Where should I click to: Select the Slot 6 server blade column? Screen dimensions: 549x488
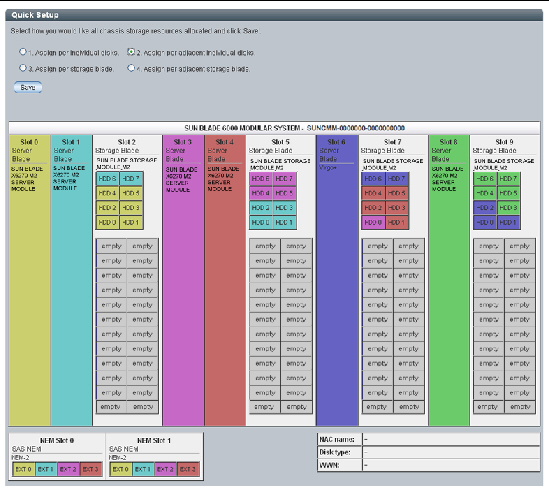[337, 280]
